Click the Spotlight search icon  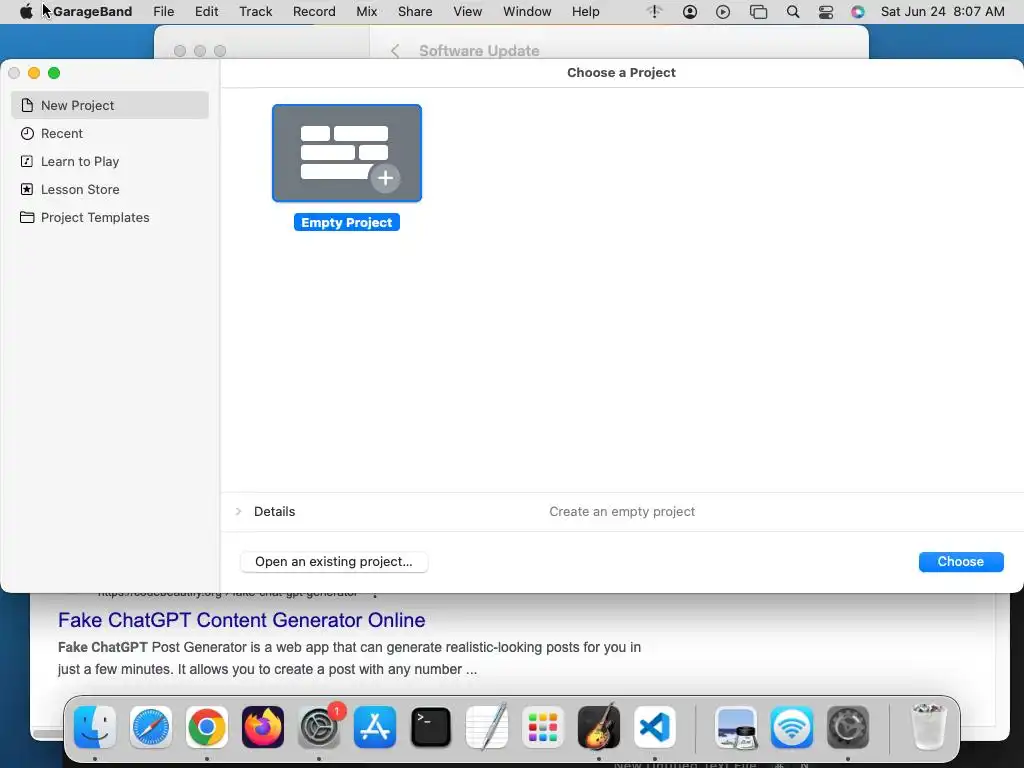[x=793, y=12]
